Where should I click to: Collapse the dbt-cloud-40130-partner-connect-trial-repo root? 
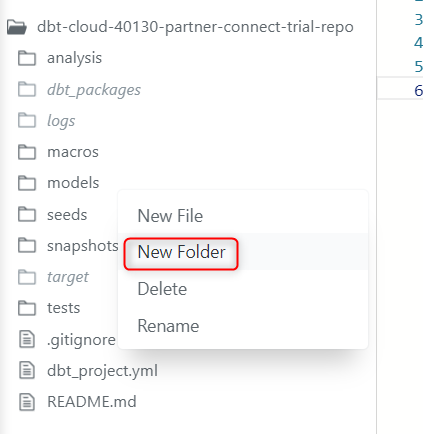(x=195, y=27)
